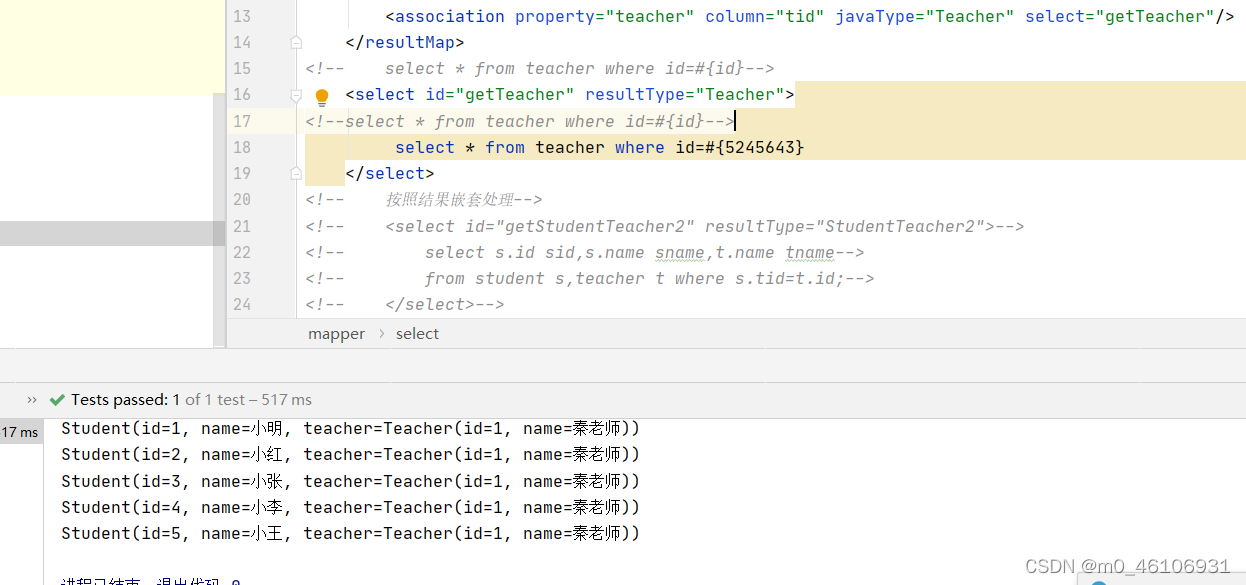Open the select breadcrumb at the editor bottom
This screenshot has width=1246, height=585.
coord(417,333)
